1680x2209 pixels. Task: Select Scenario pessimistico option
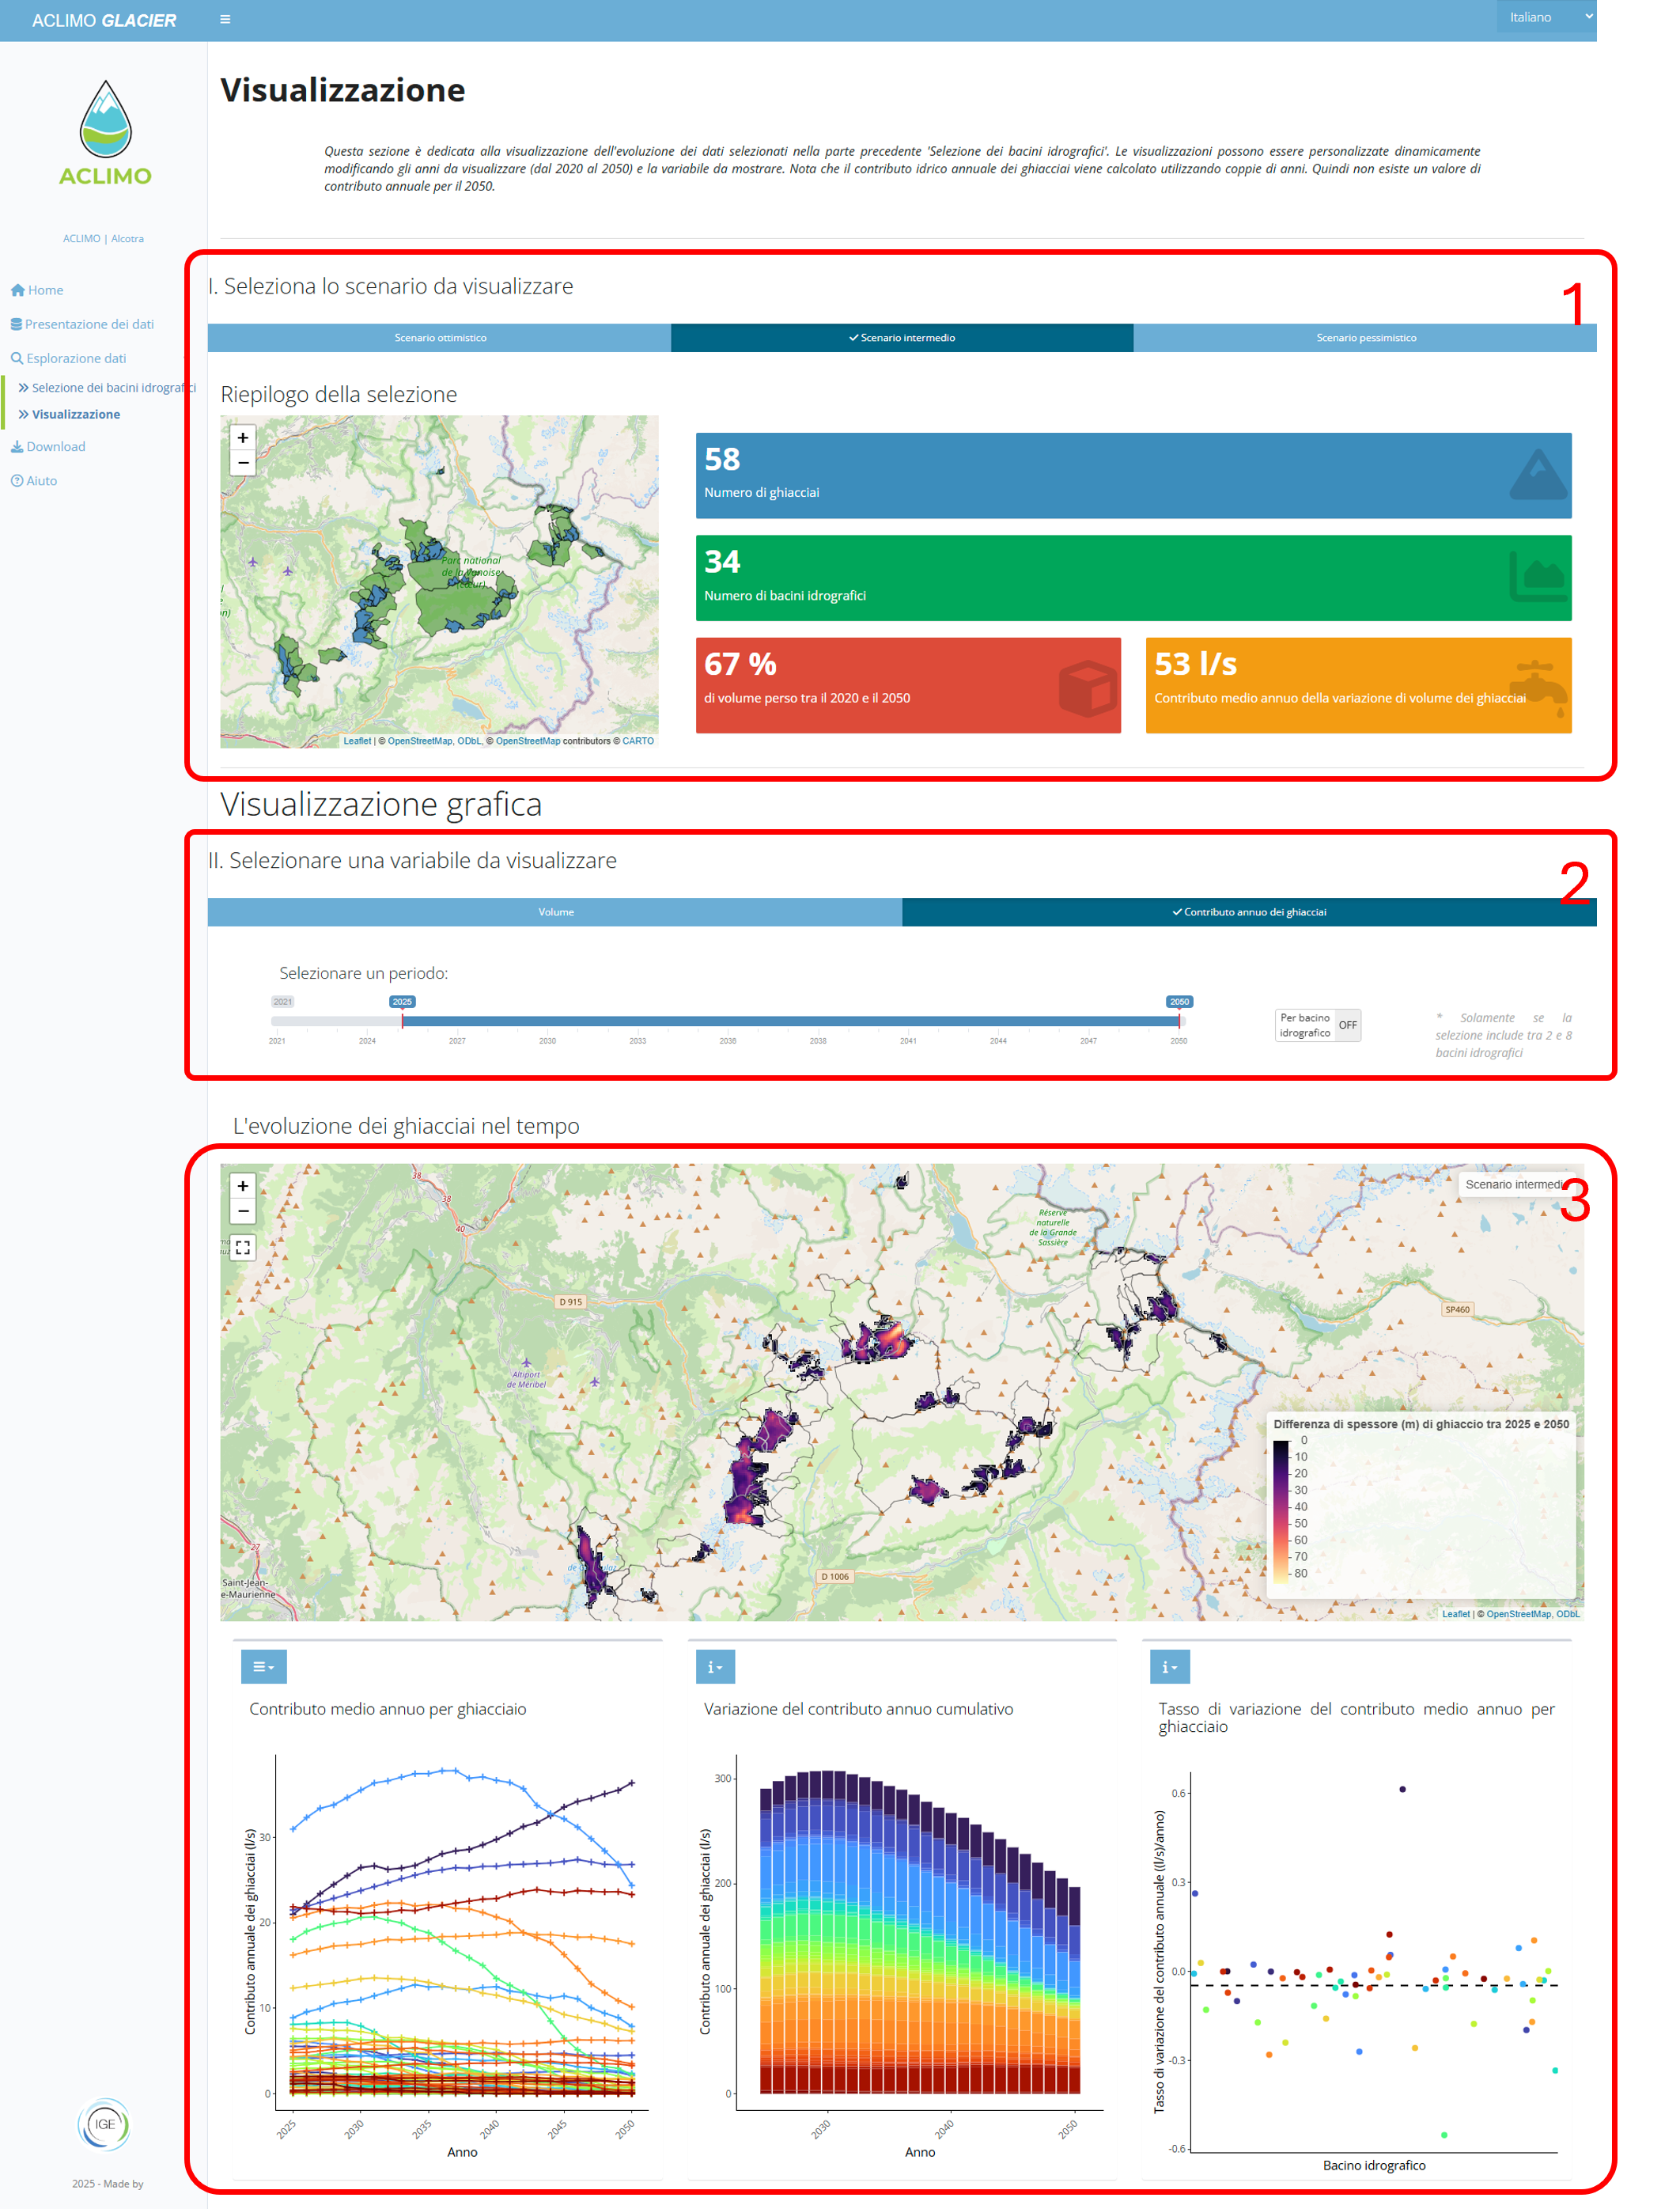click(x=1365, y=338)
